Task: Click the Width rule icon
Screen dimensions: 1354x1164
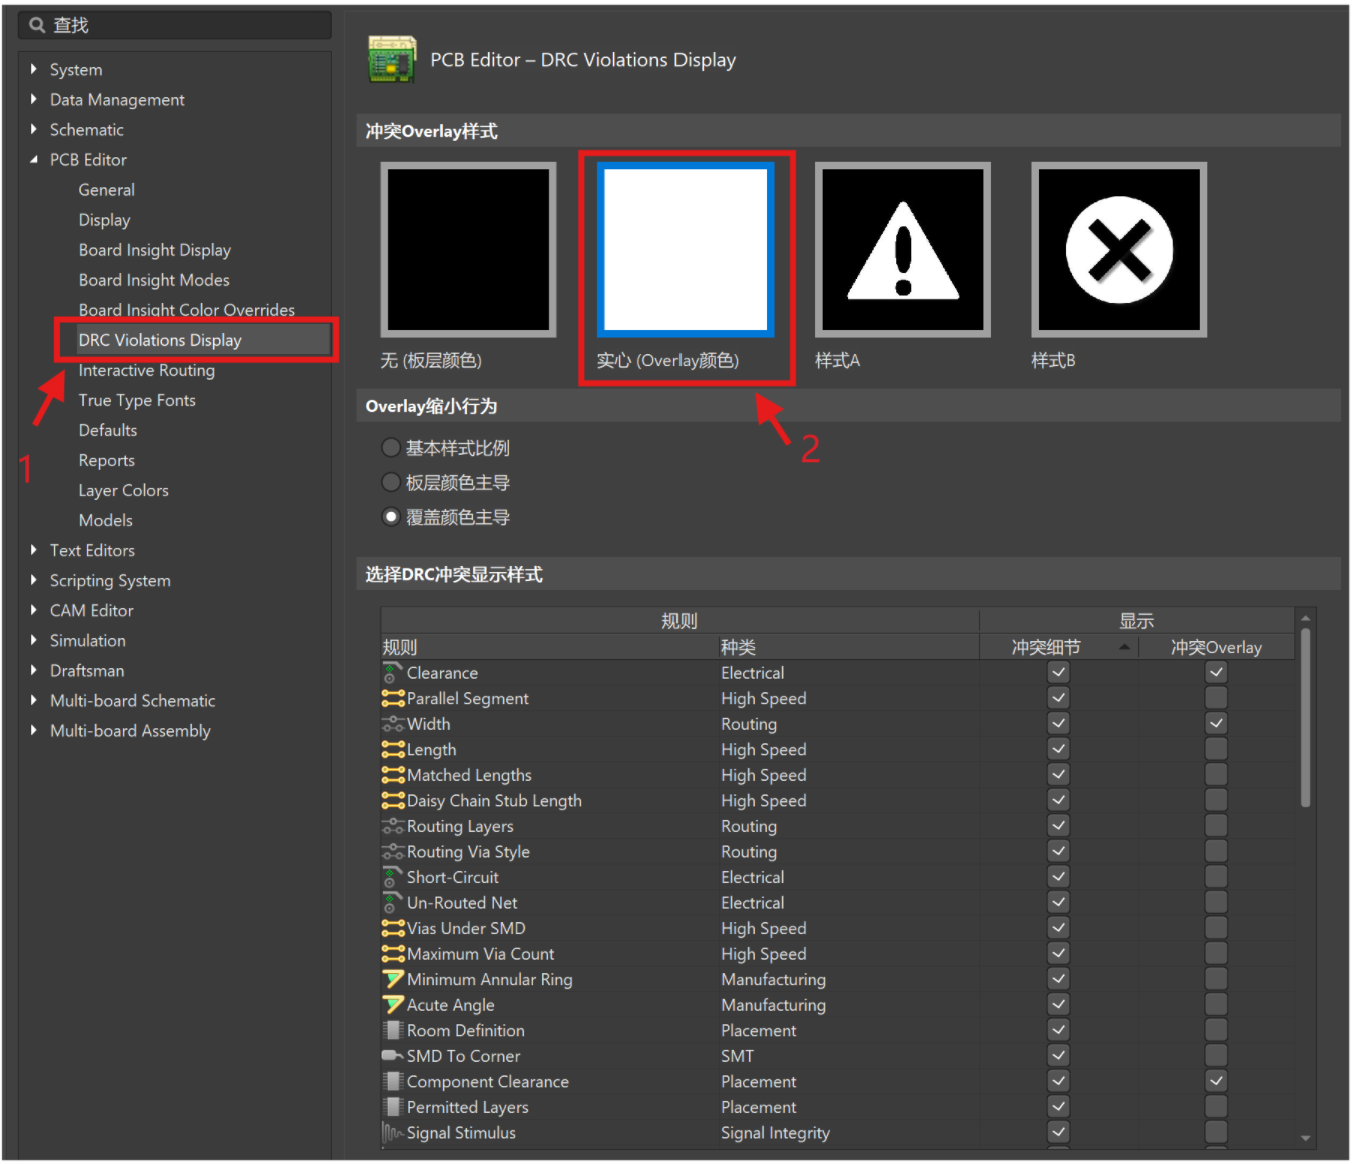Action: (393, 724)
